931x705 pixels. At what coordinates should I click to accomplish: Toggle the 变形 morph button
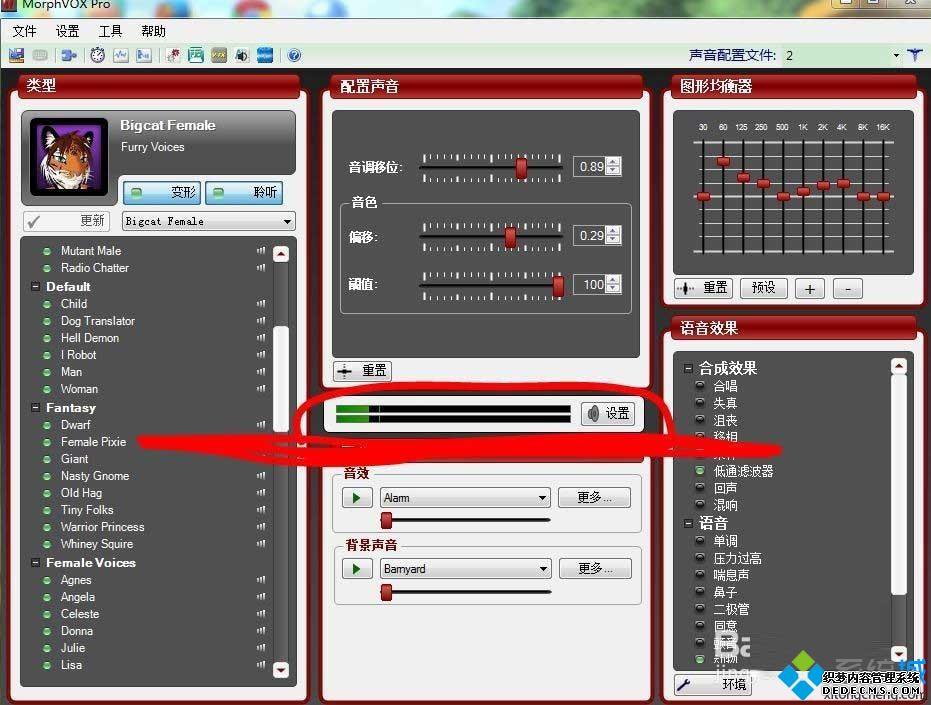pyautogui.click(x=162, y=192)
